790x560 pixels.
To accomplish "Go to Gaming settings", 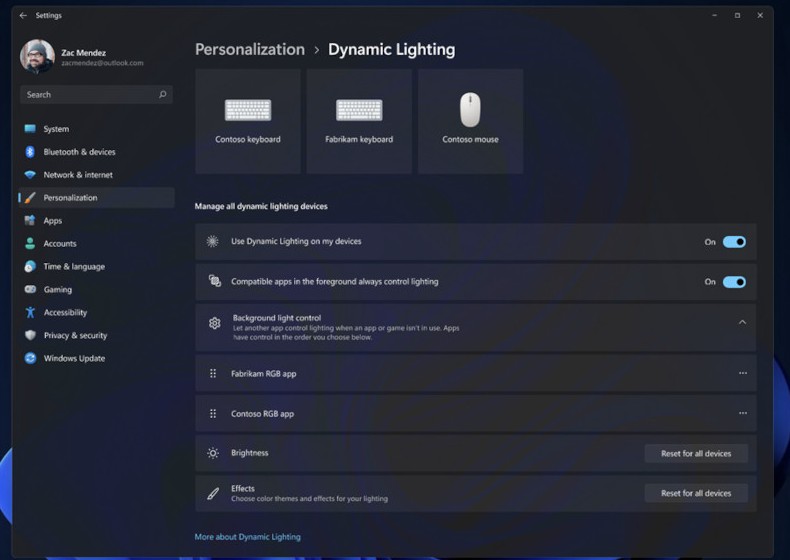I will coord(96,289).
